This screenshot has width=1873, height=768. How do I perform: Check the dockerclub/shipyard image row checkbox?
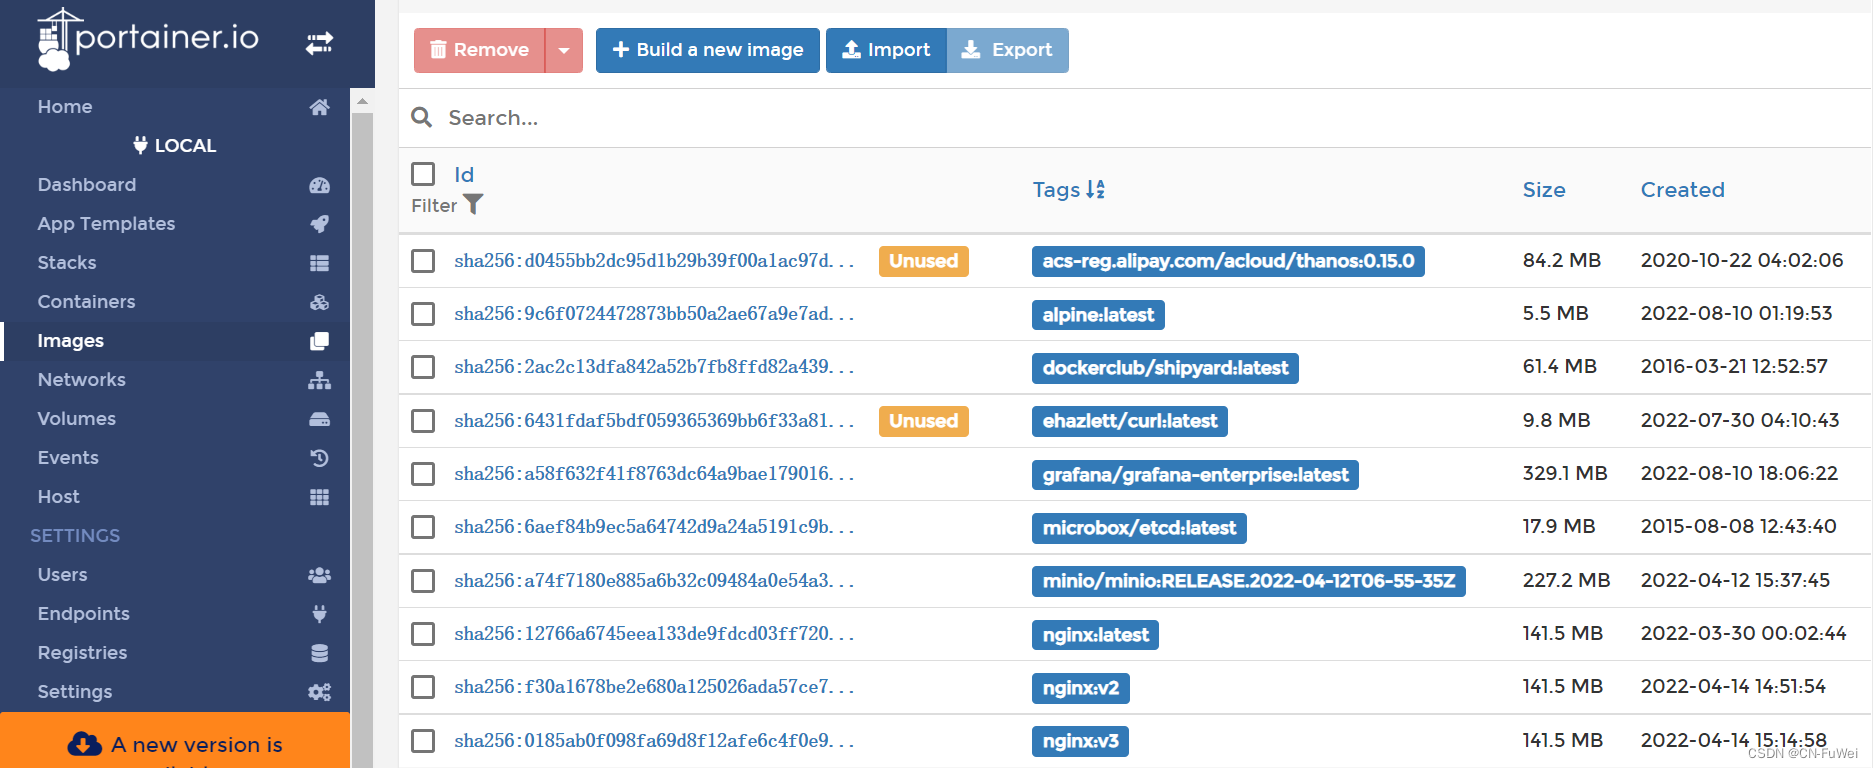(423, 367)
